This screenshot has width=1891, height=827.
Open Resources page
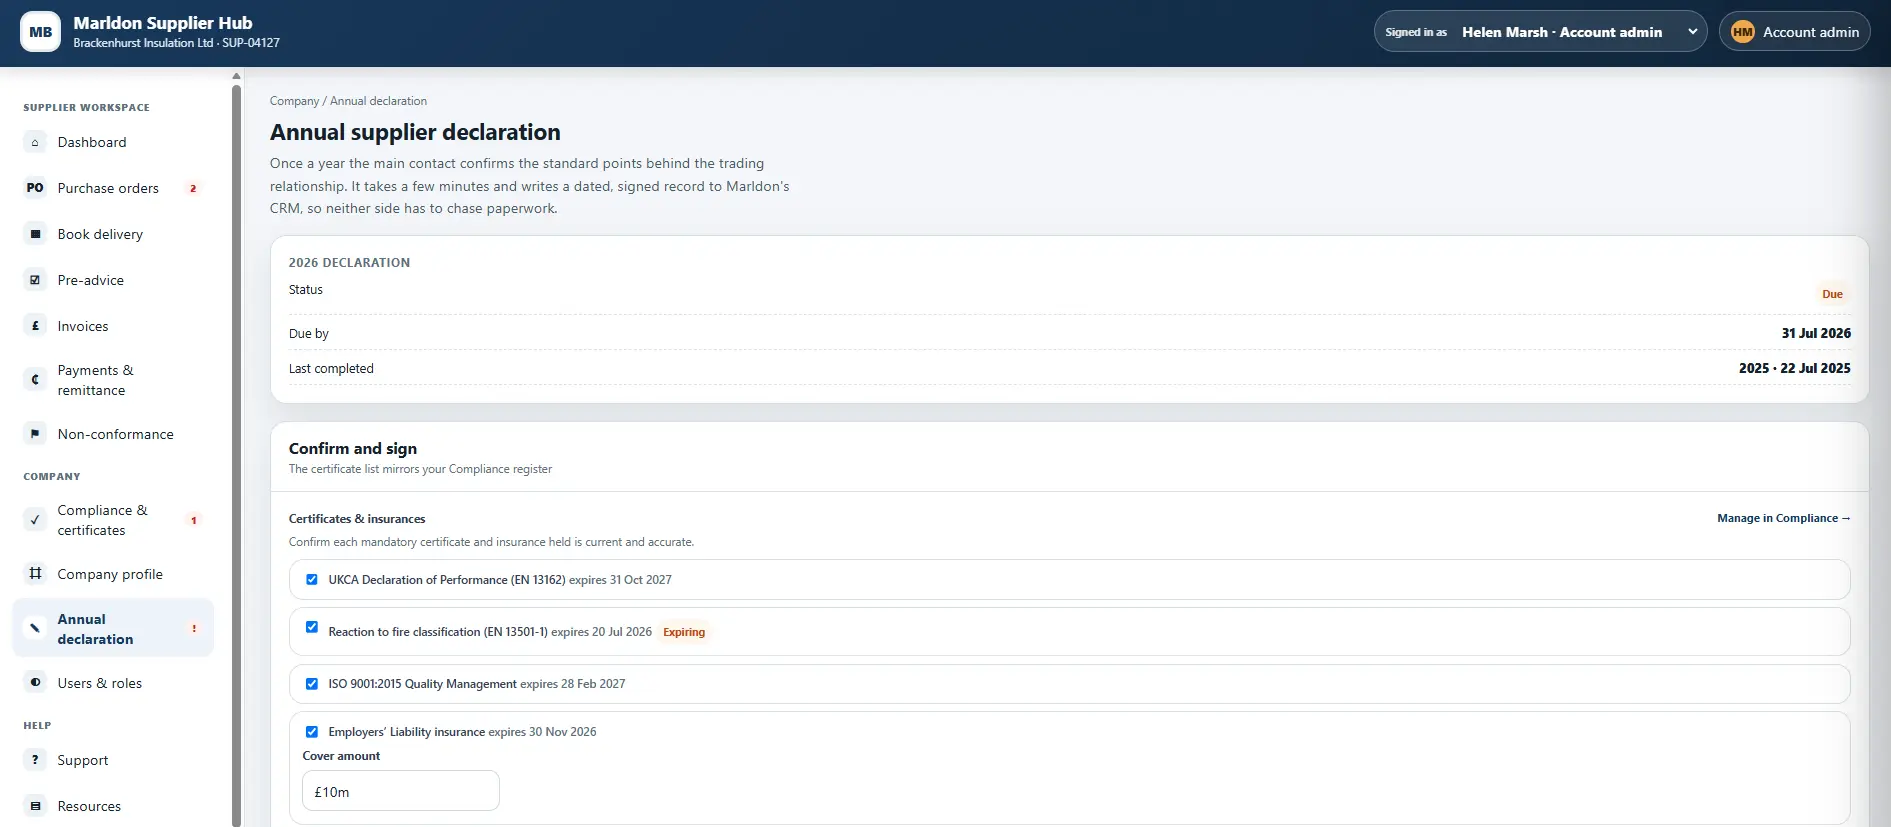pos(113,806)
